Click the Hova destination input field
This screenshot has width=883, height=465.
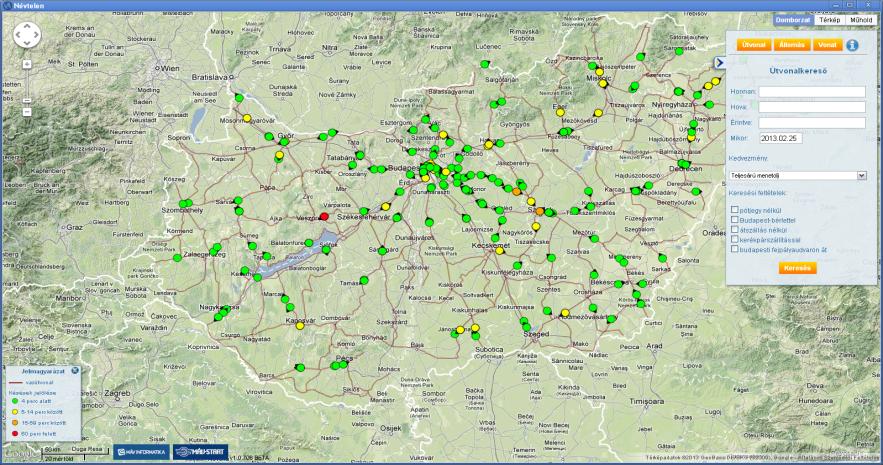coord(811,107)
